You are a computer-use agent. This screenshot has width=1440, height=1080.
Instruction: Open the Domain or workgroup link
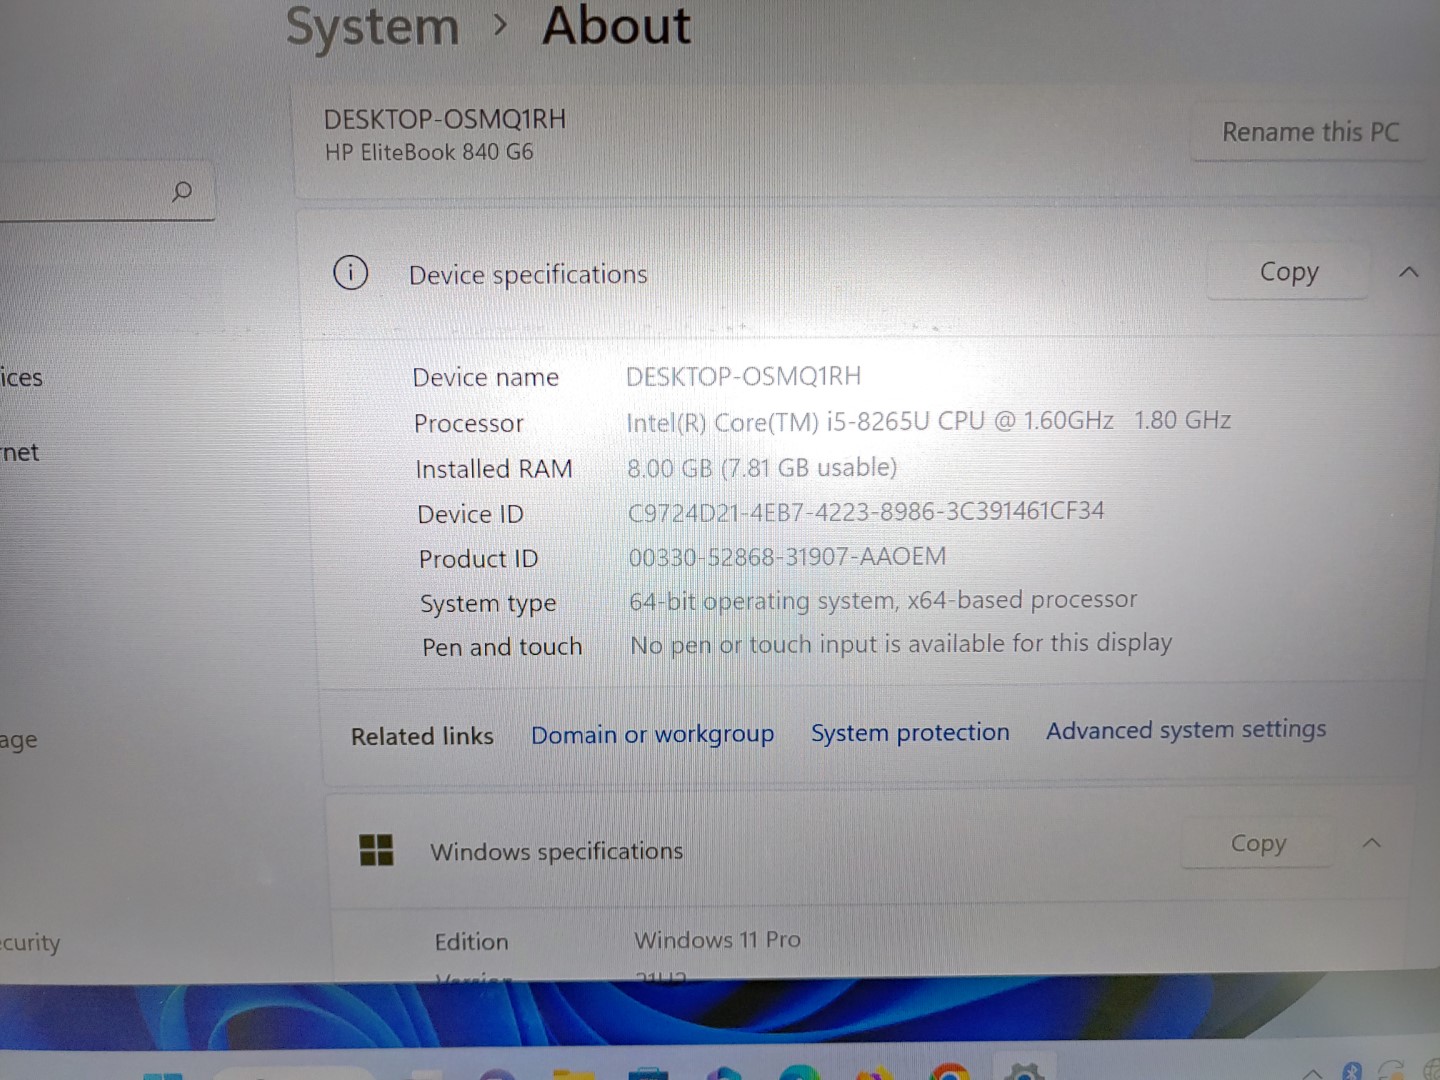pyautogui.click(x=652, y=734)
